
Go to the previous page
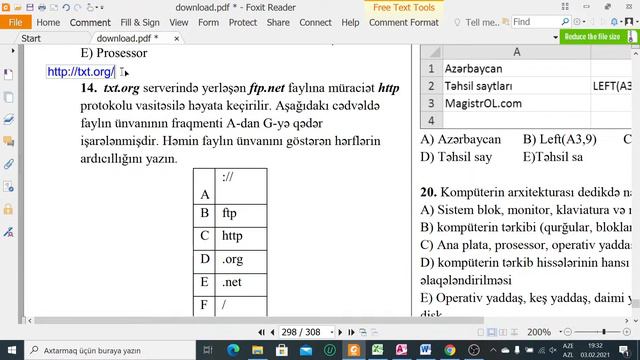[273, 332]
